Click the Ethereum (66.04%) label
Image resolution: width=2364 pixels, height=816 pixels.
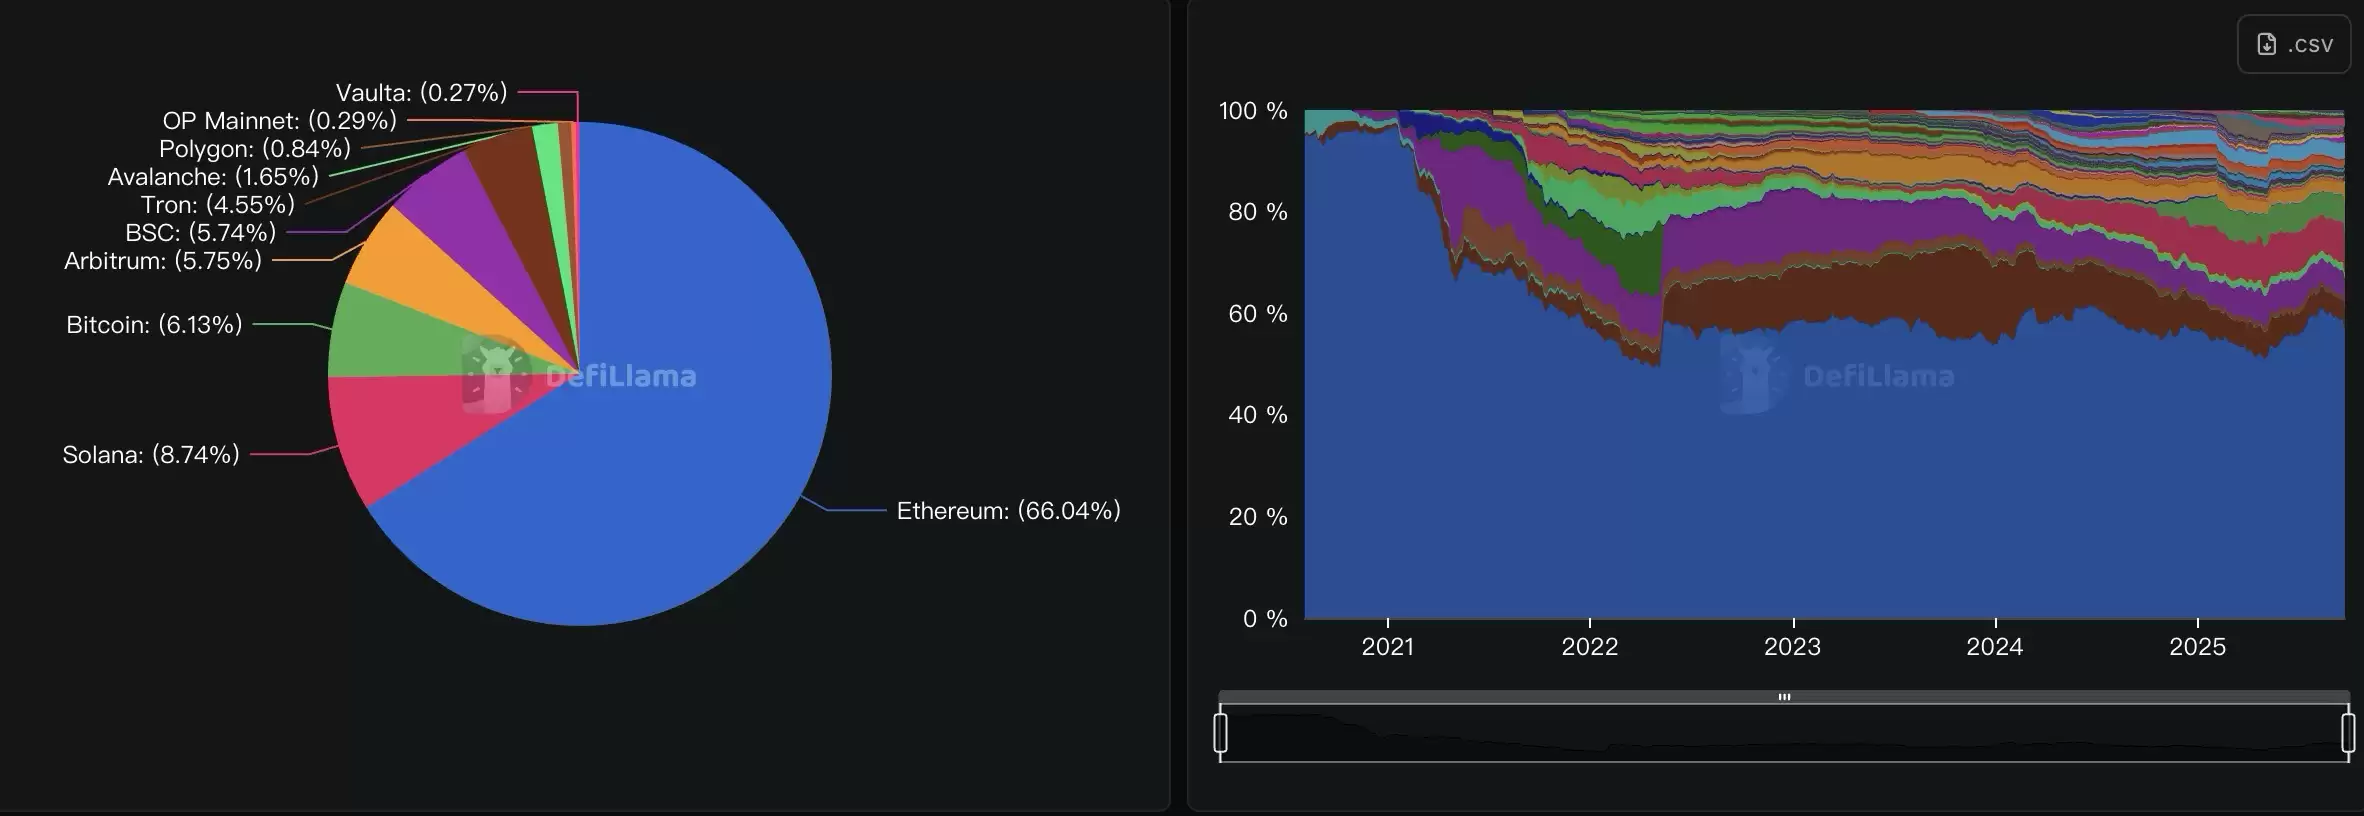point(1008,511)
